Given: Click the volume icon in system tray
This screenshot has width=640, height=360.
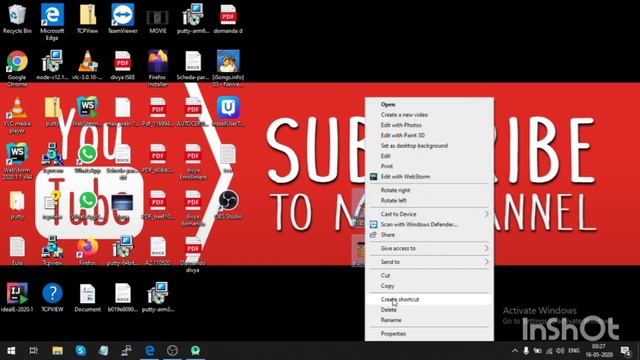Looking at the screenshot, I should (560, 351).
